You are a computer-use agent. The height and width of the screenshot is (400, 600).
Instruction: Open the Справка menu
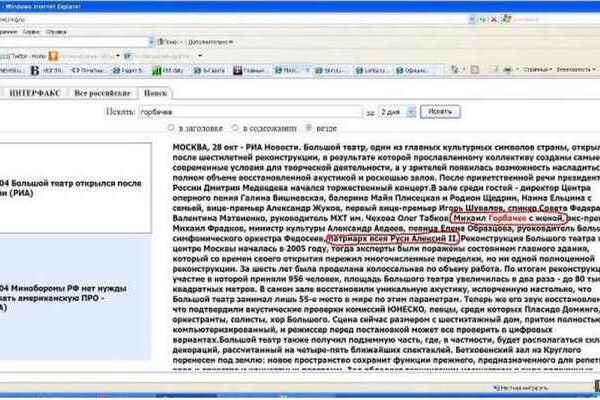coord(56,32)
